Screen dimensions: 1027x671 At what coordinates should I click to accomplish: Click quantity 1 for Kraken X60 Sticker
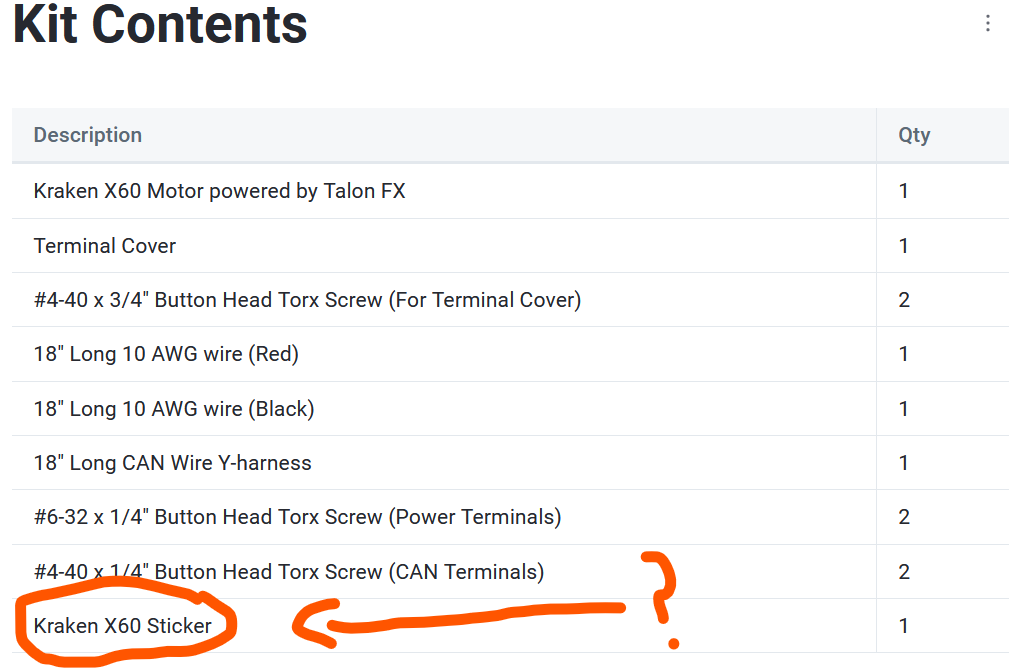click(903, 626)
